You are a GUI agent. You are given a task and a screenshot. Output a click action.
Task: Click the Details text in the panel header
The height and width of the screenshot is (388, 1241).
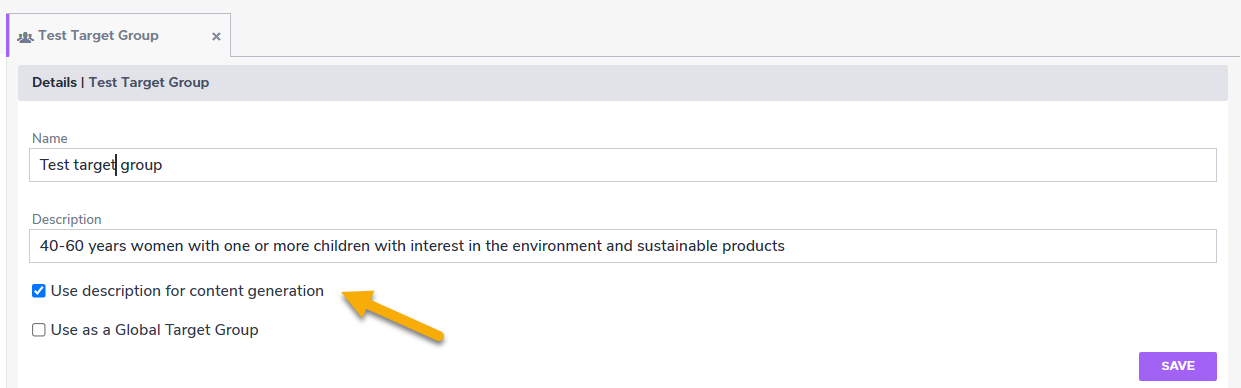[54, 82]
